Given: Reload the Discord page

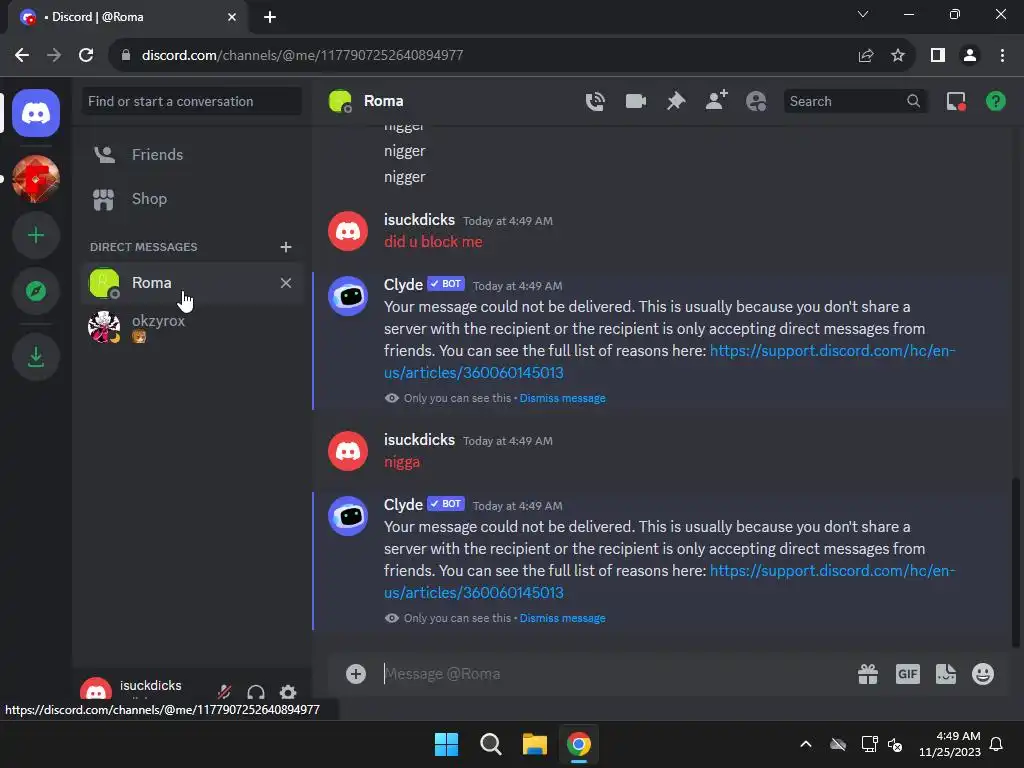Looking at the screenshot, I should click(x=86, y=56).
